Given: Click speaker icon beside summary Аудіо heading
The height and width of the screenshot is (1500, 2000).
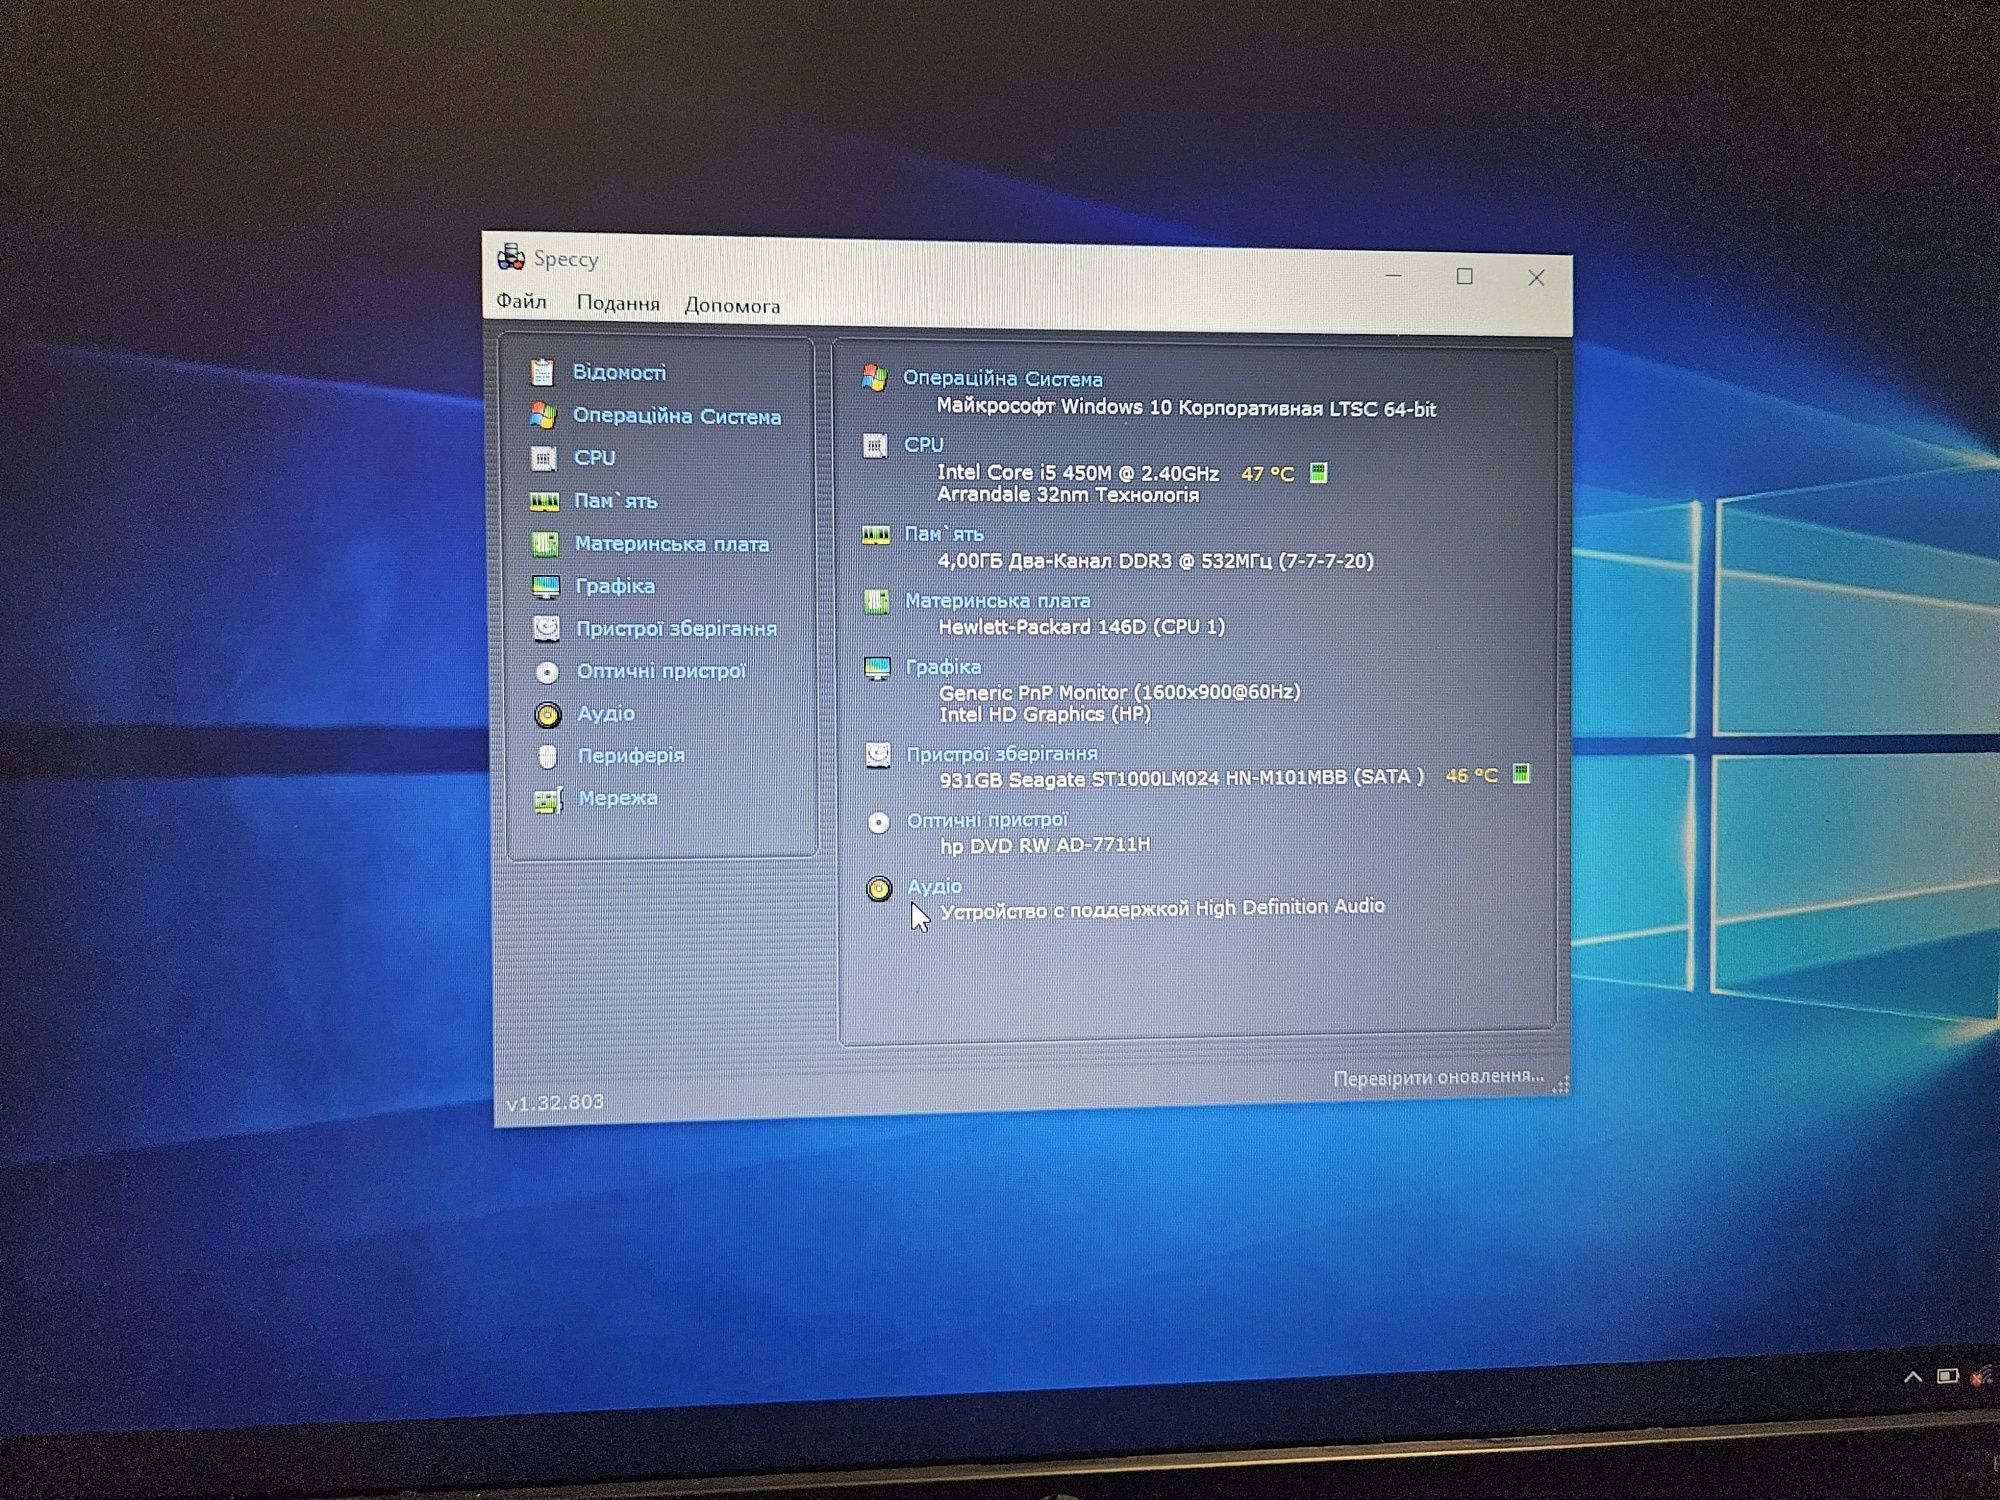Looking at the screenshot, I should pos(879,889).
